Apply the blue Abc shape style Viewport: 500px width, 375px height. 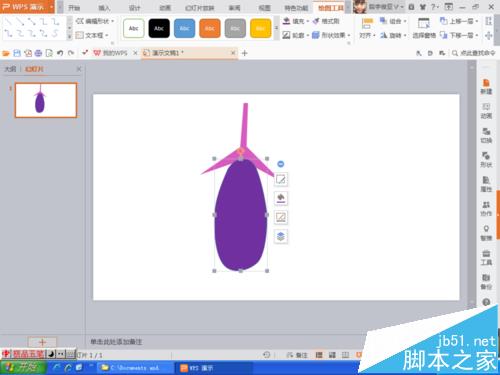[184, 28]
